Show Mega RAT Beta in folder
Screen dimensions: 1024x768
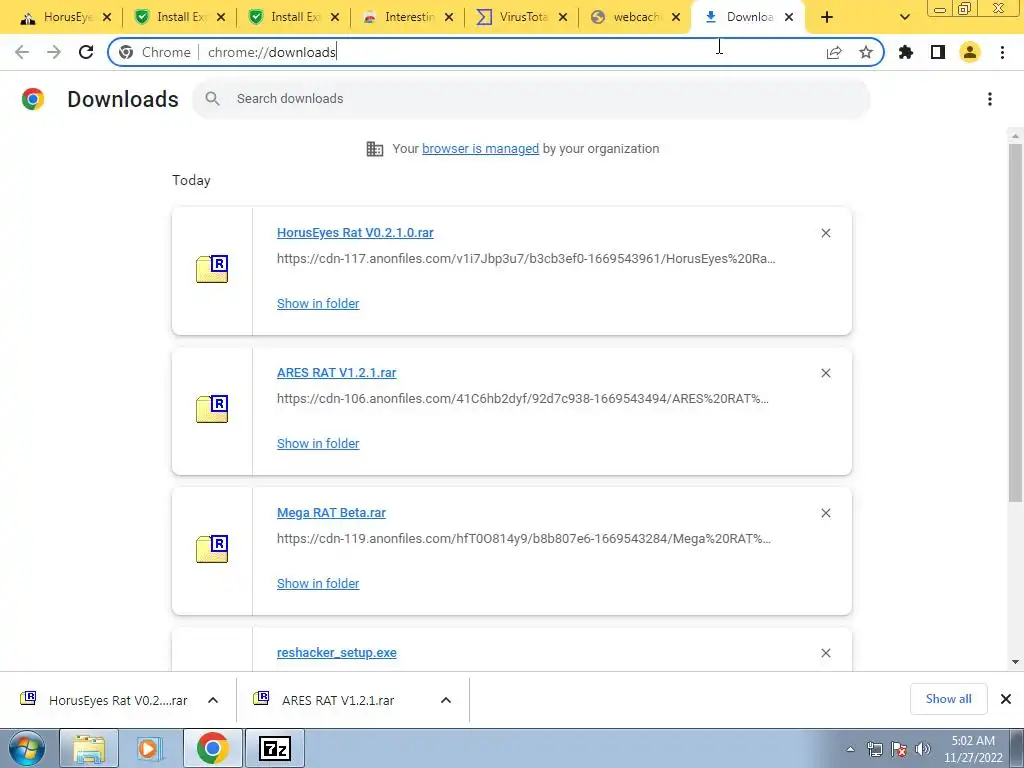[x=318, y=584]
